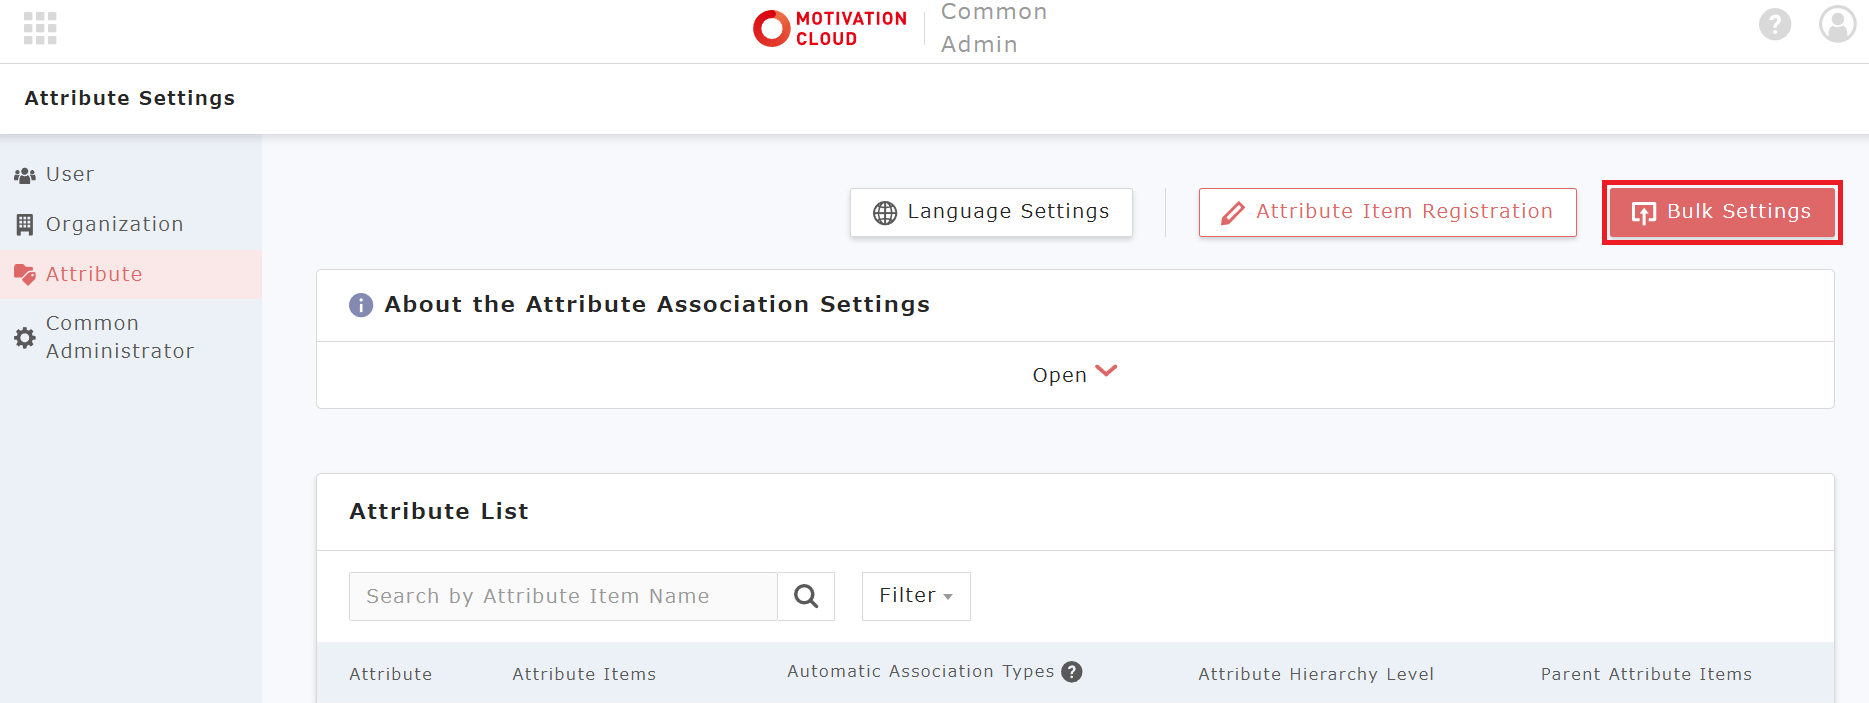Screen dimensions: 1869x703
Task: Open the Attribute sidebar item
Action: pyautogui.click(x=94, y=274)
